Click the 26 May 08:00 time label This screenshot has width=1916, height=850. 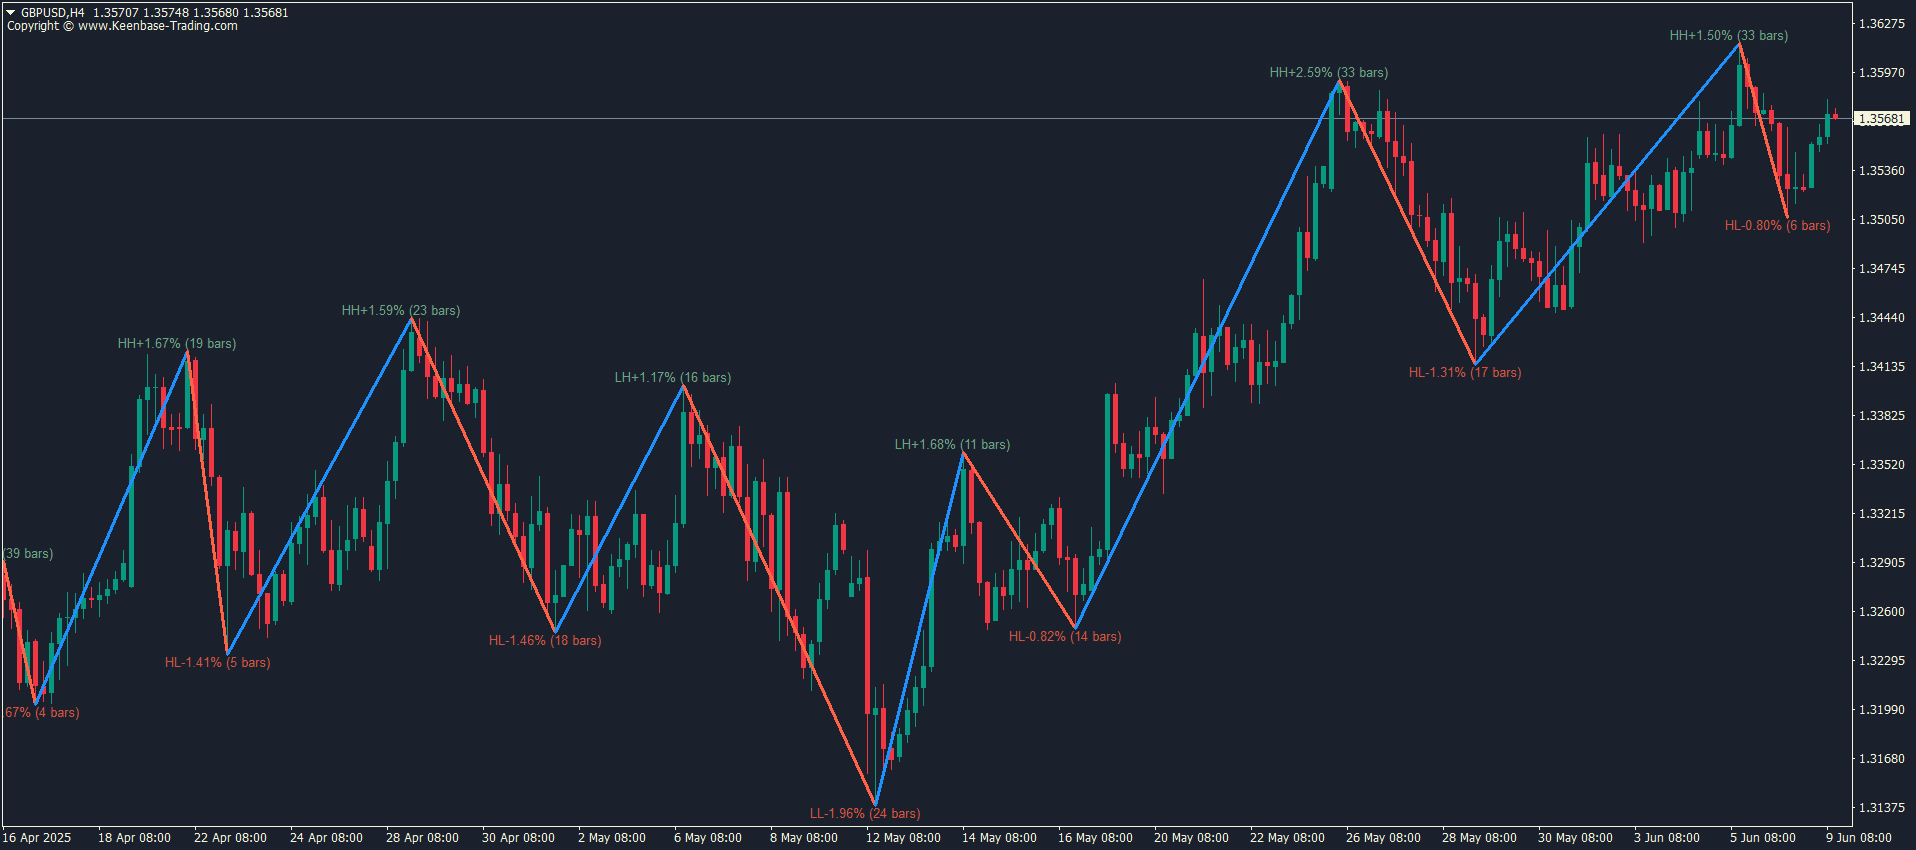tap(1383, 838)
